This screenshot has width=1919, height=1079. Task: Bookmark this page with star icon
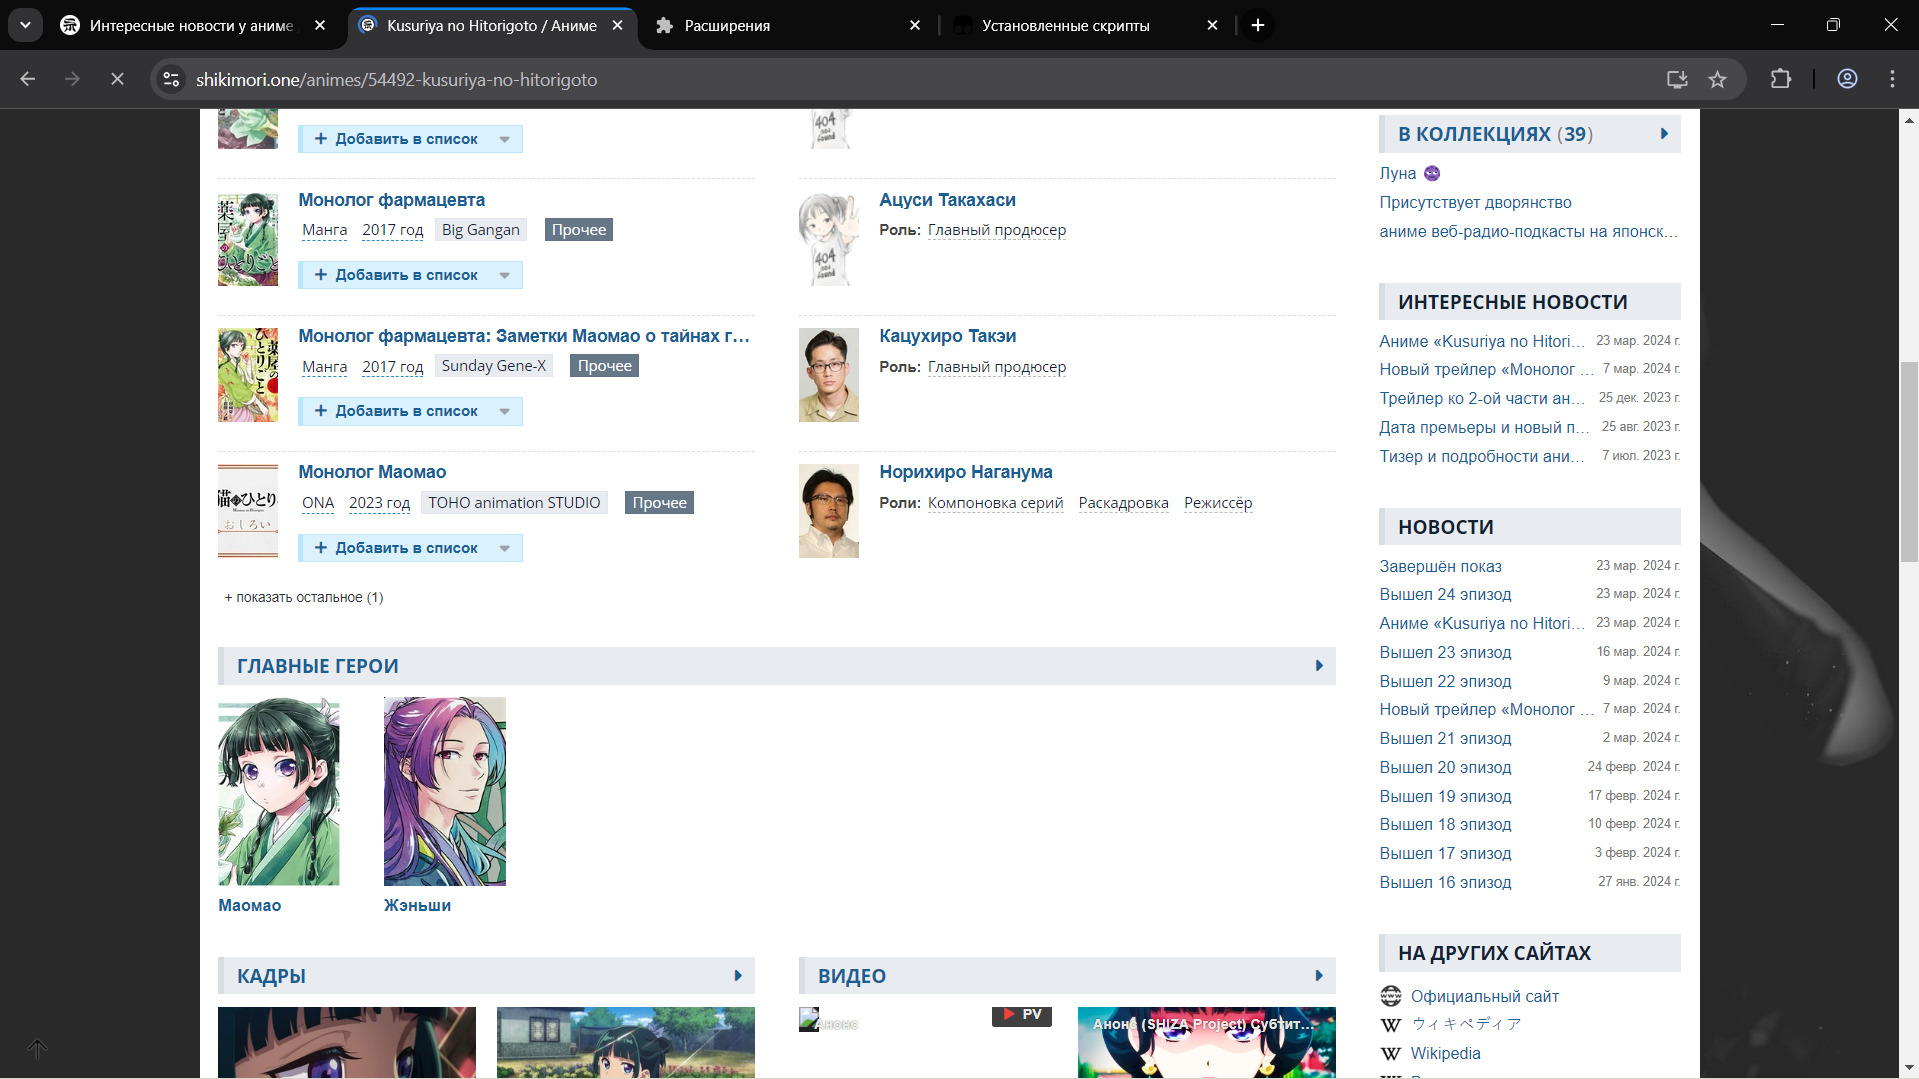coord(1717,79)
